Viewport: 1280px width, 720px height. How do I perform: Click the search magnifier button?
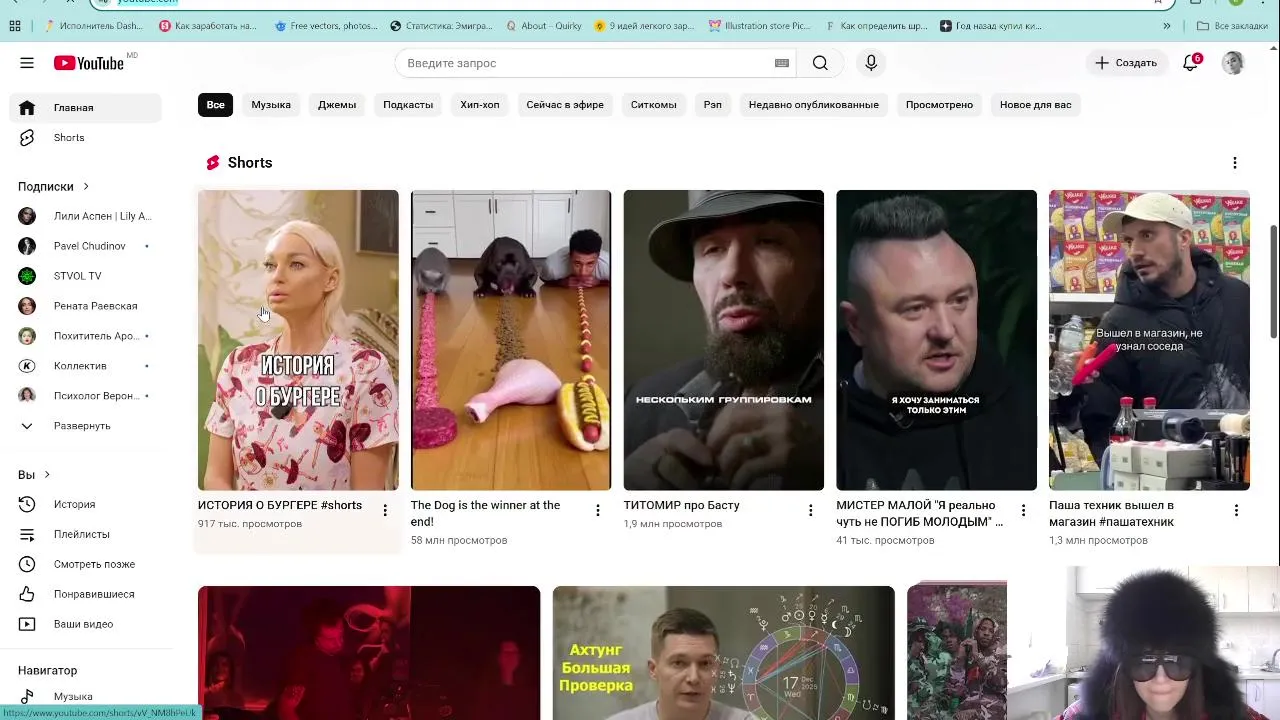[820, 63]
